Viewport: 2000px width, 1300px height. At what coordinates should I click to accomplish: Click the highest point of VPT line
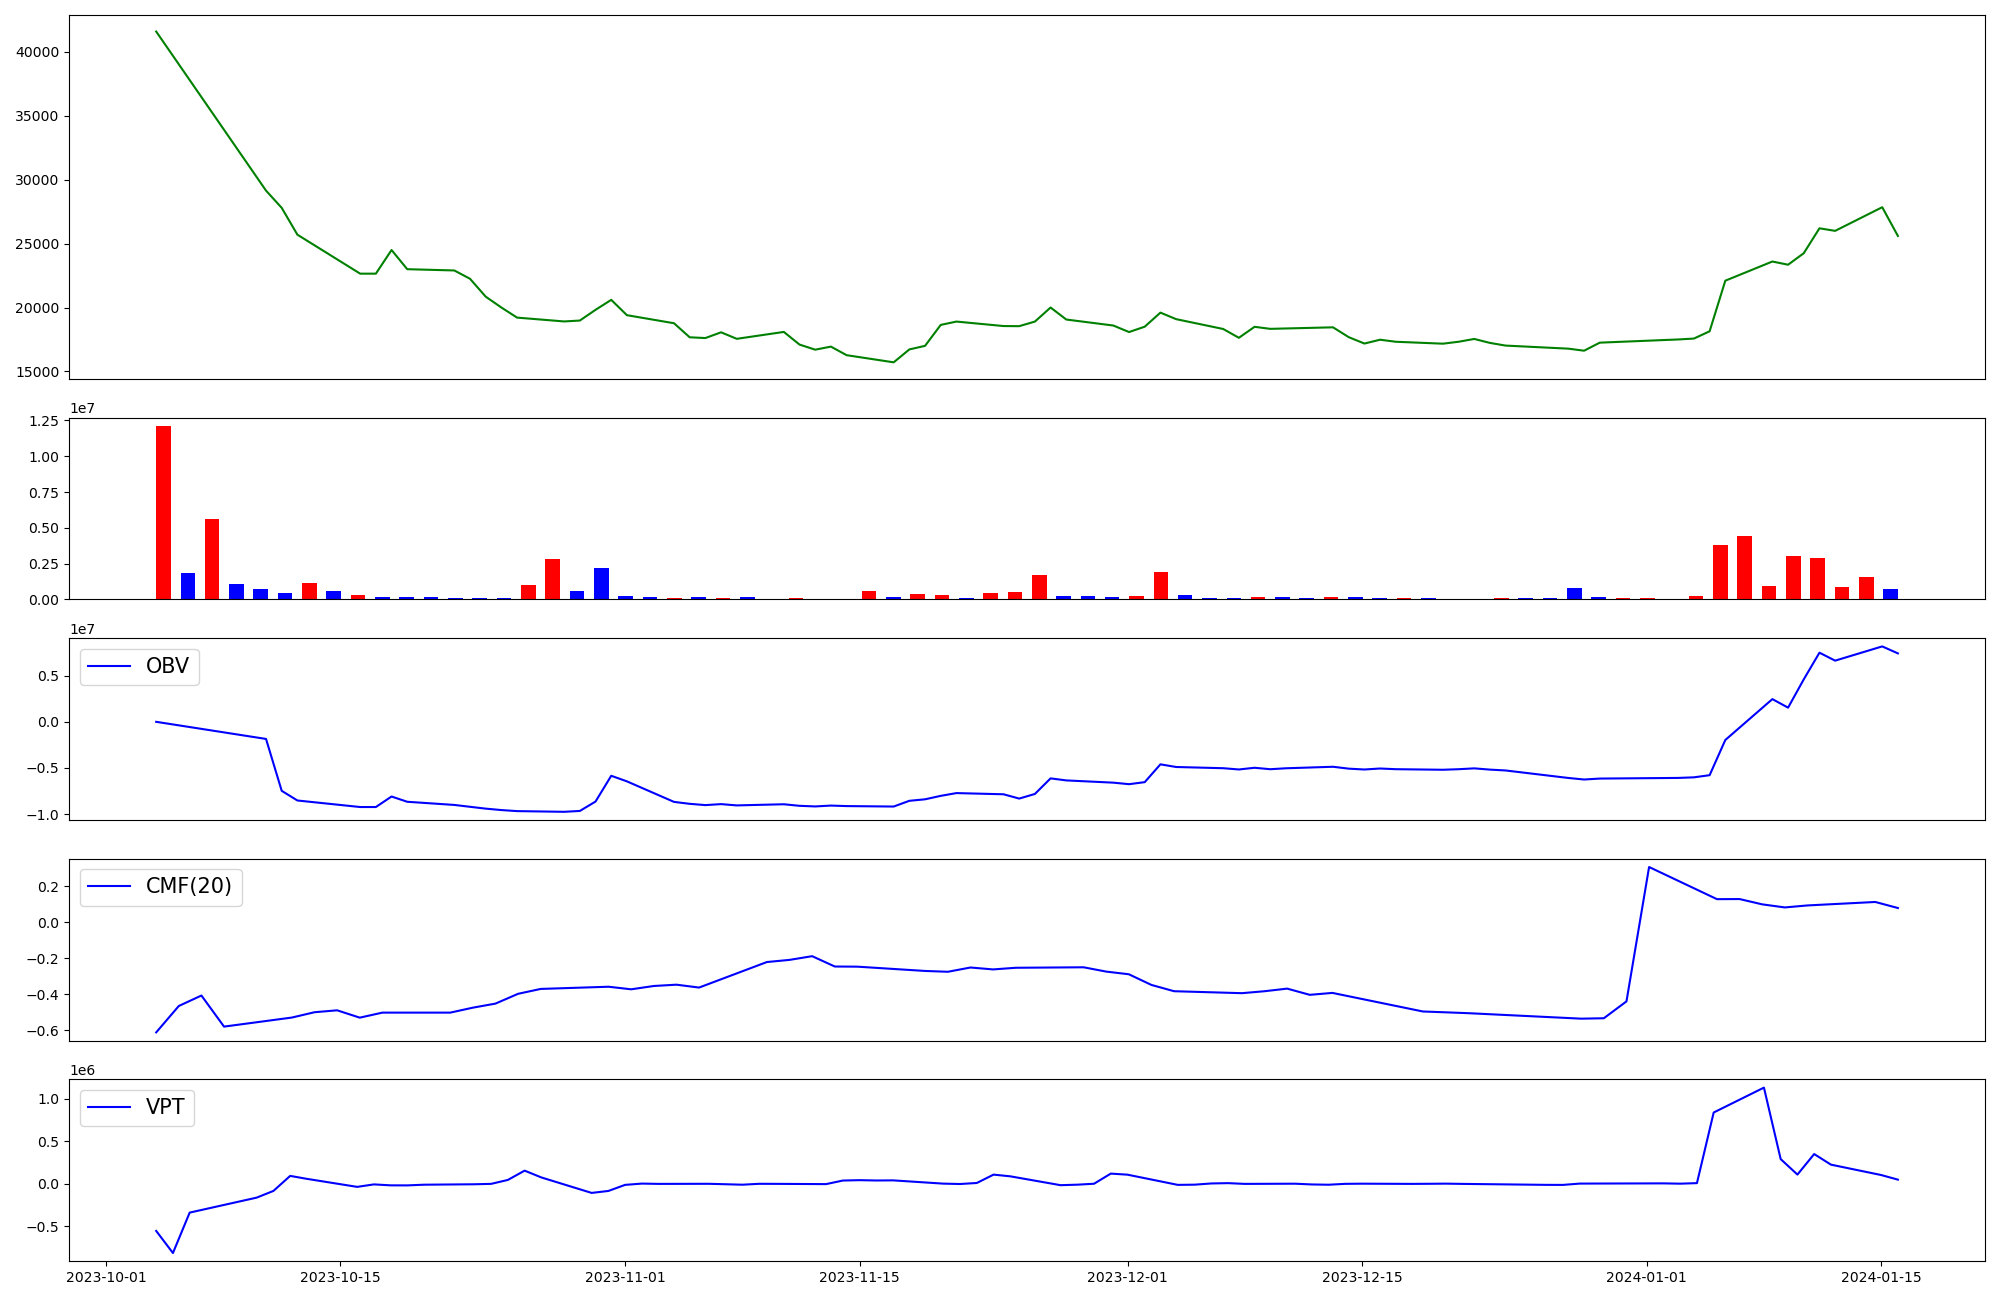[1763, 1088]
